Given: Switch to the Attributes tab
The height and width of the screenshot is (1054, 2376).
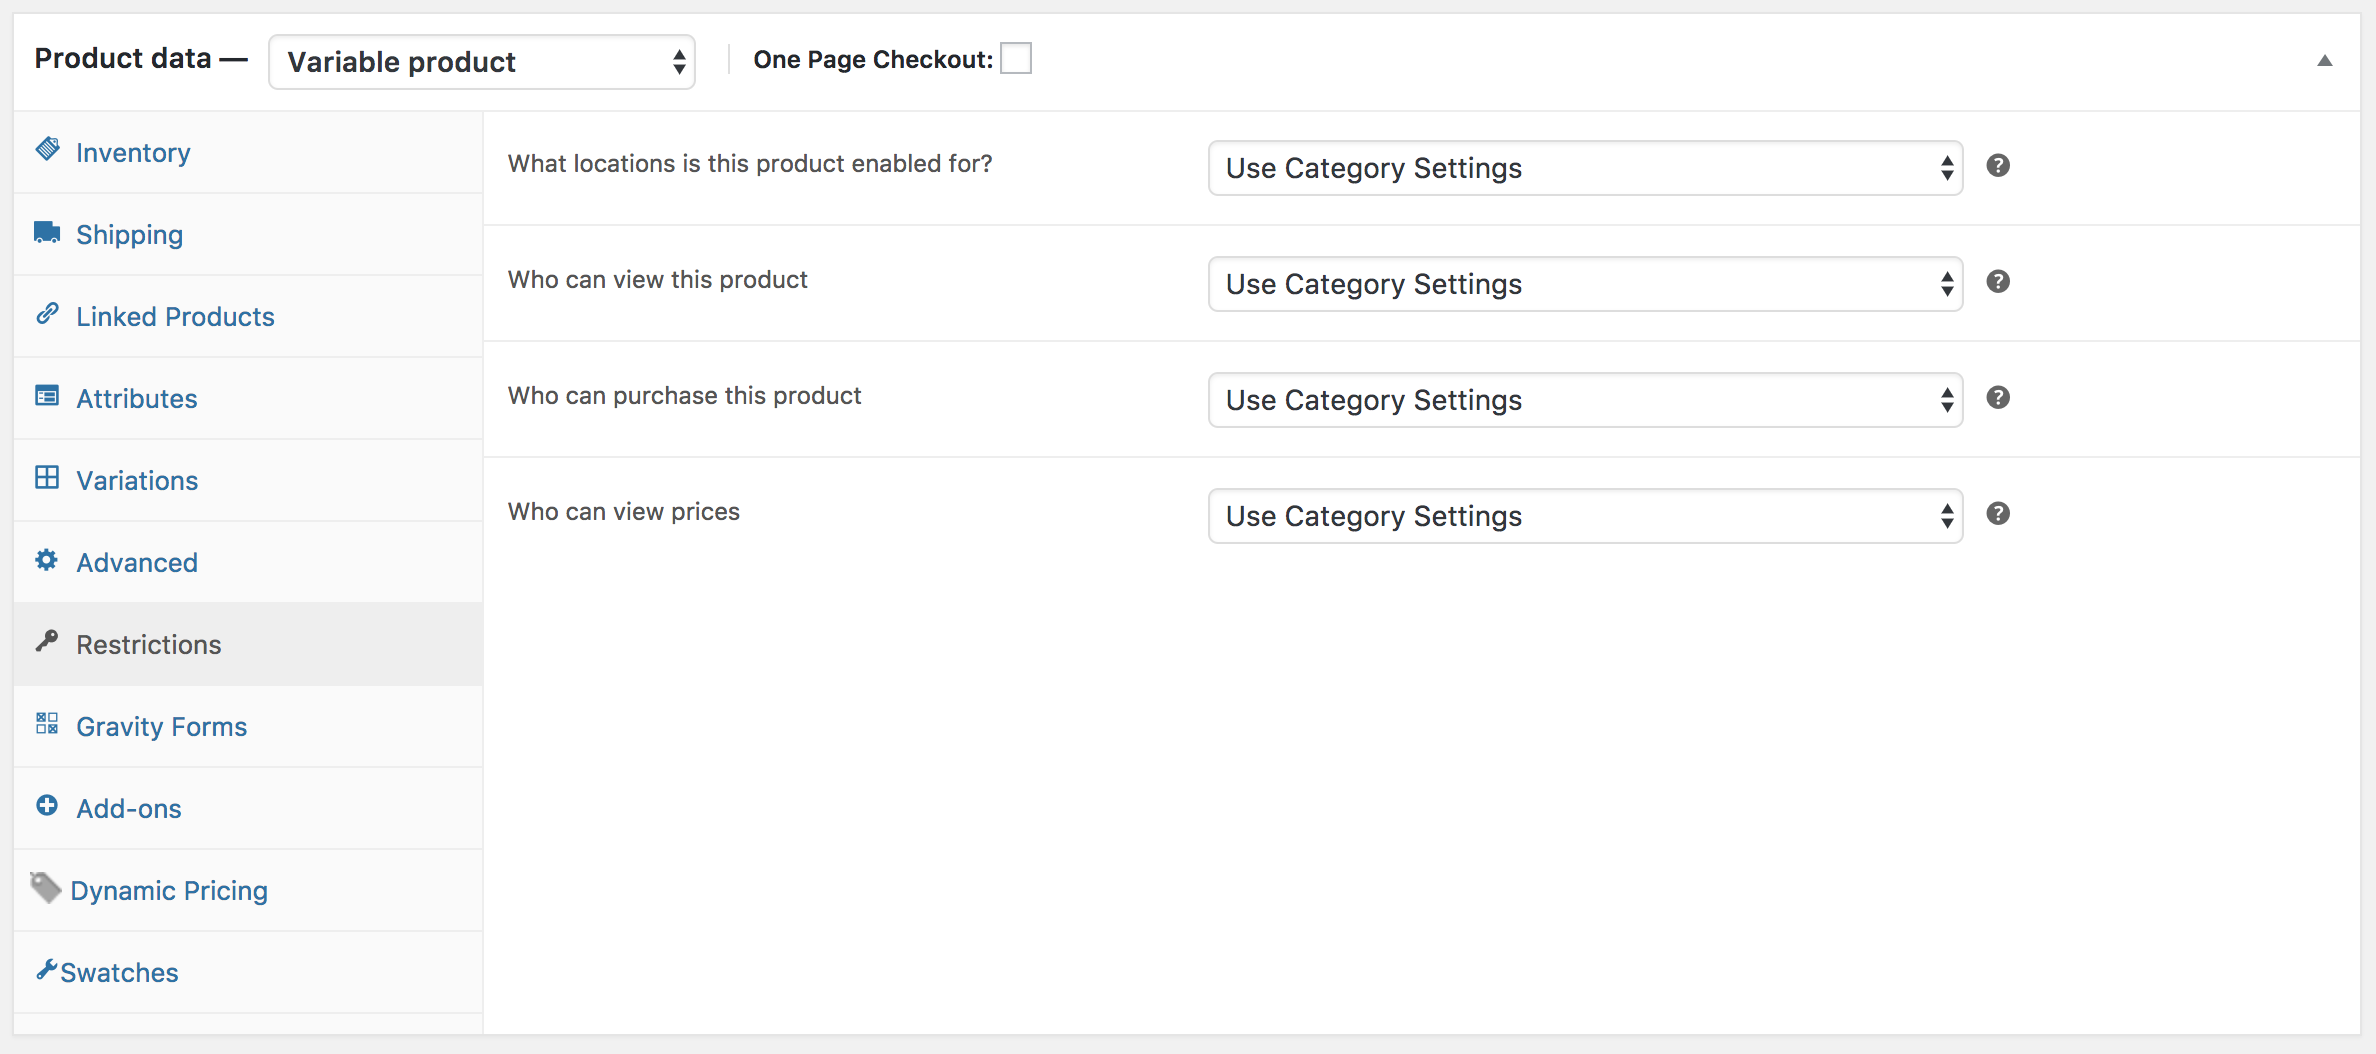Looking at the screenshot, I should pyautogui.click(x=137, y=399).
